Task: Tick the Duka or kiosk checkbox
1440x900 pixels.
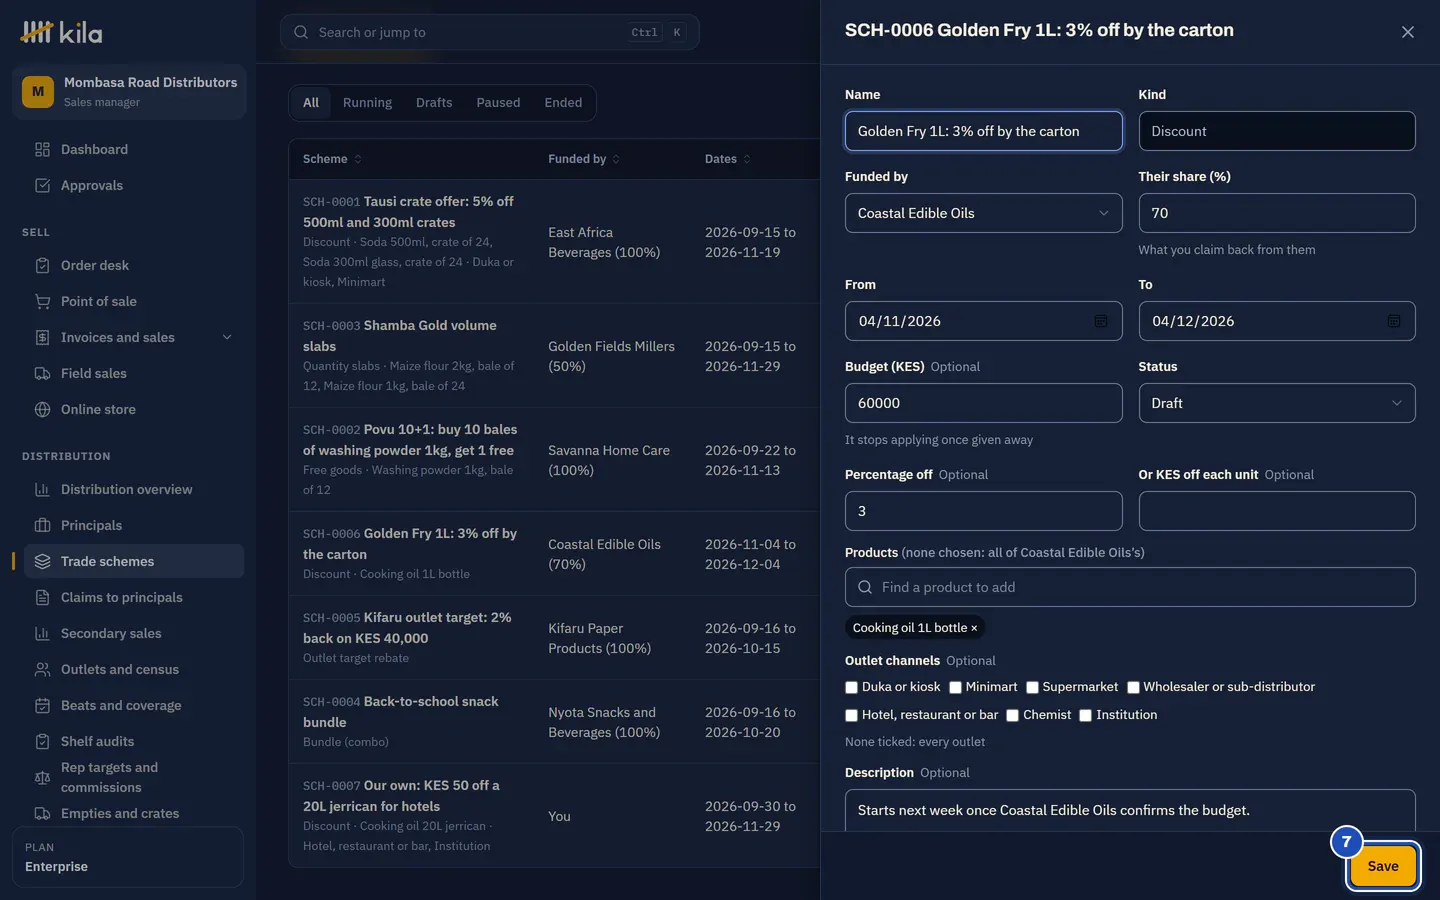Action: (x=852, y=687)
